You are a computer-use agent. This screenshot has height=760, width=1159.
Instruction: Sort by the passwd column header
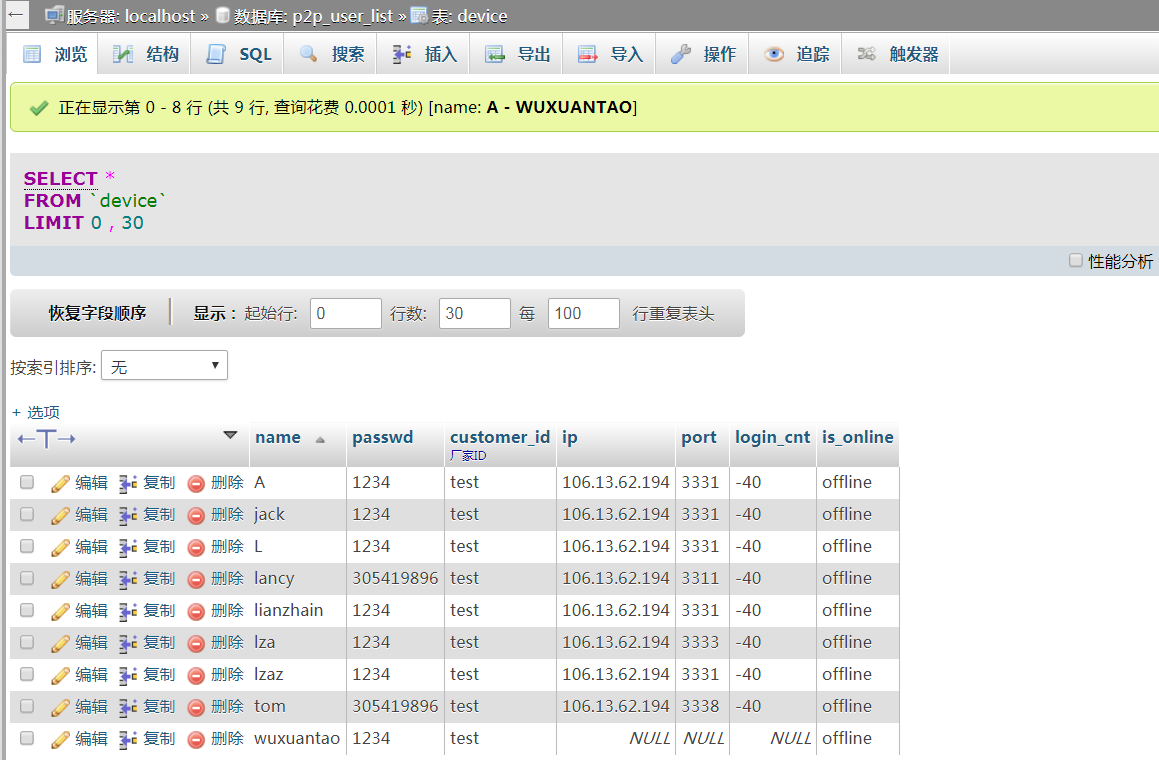click(383, 438)
